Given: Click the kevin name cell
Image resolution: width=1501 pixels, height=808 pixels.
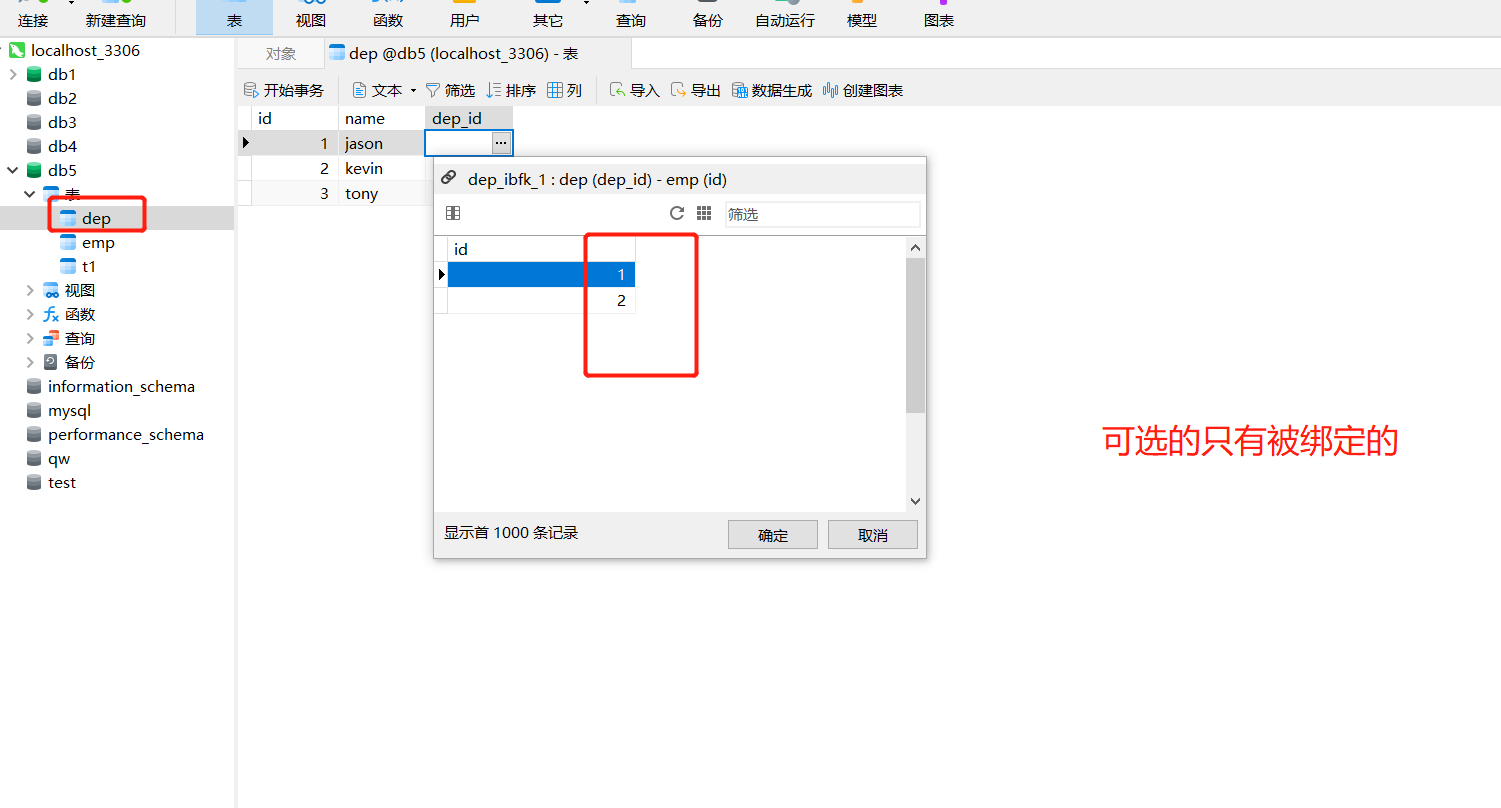Looking at the screenshot, I should click(x=382, y=168).
